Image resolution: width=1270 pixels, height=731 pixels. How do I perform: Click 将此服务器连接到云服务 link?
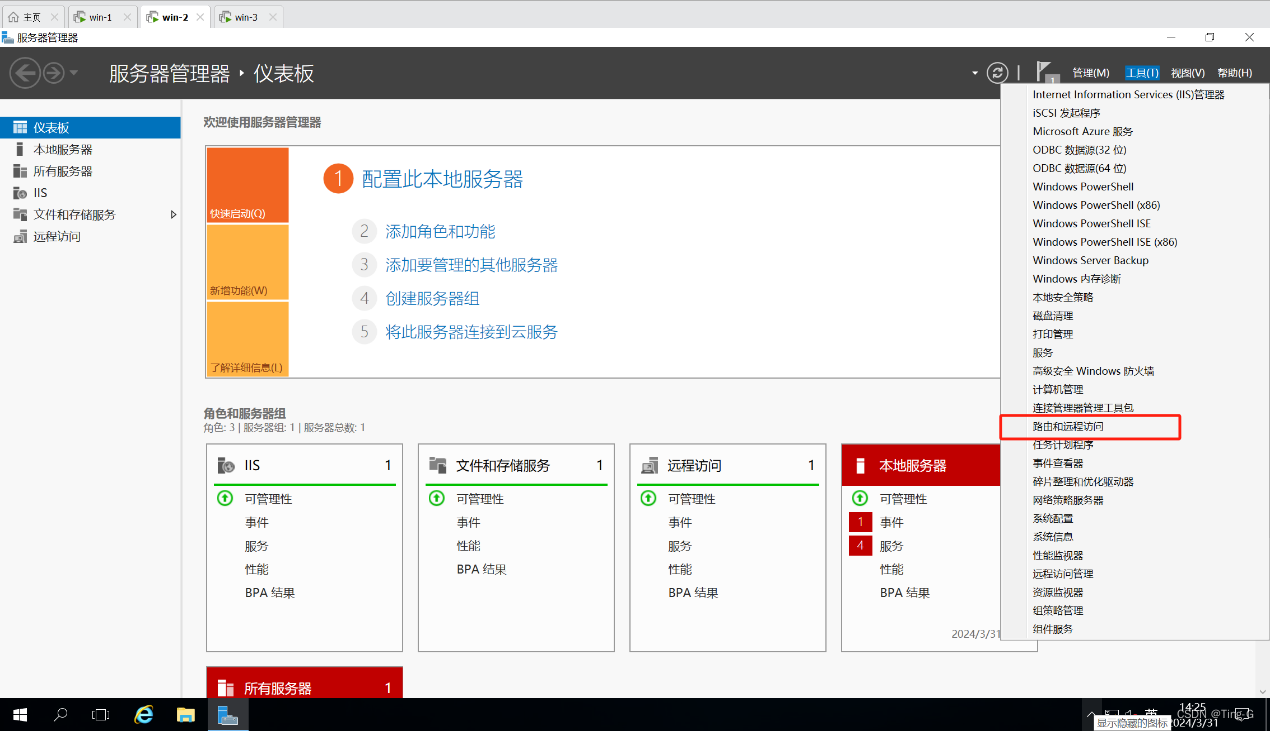[x=471, y=332]
